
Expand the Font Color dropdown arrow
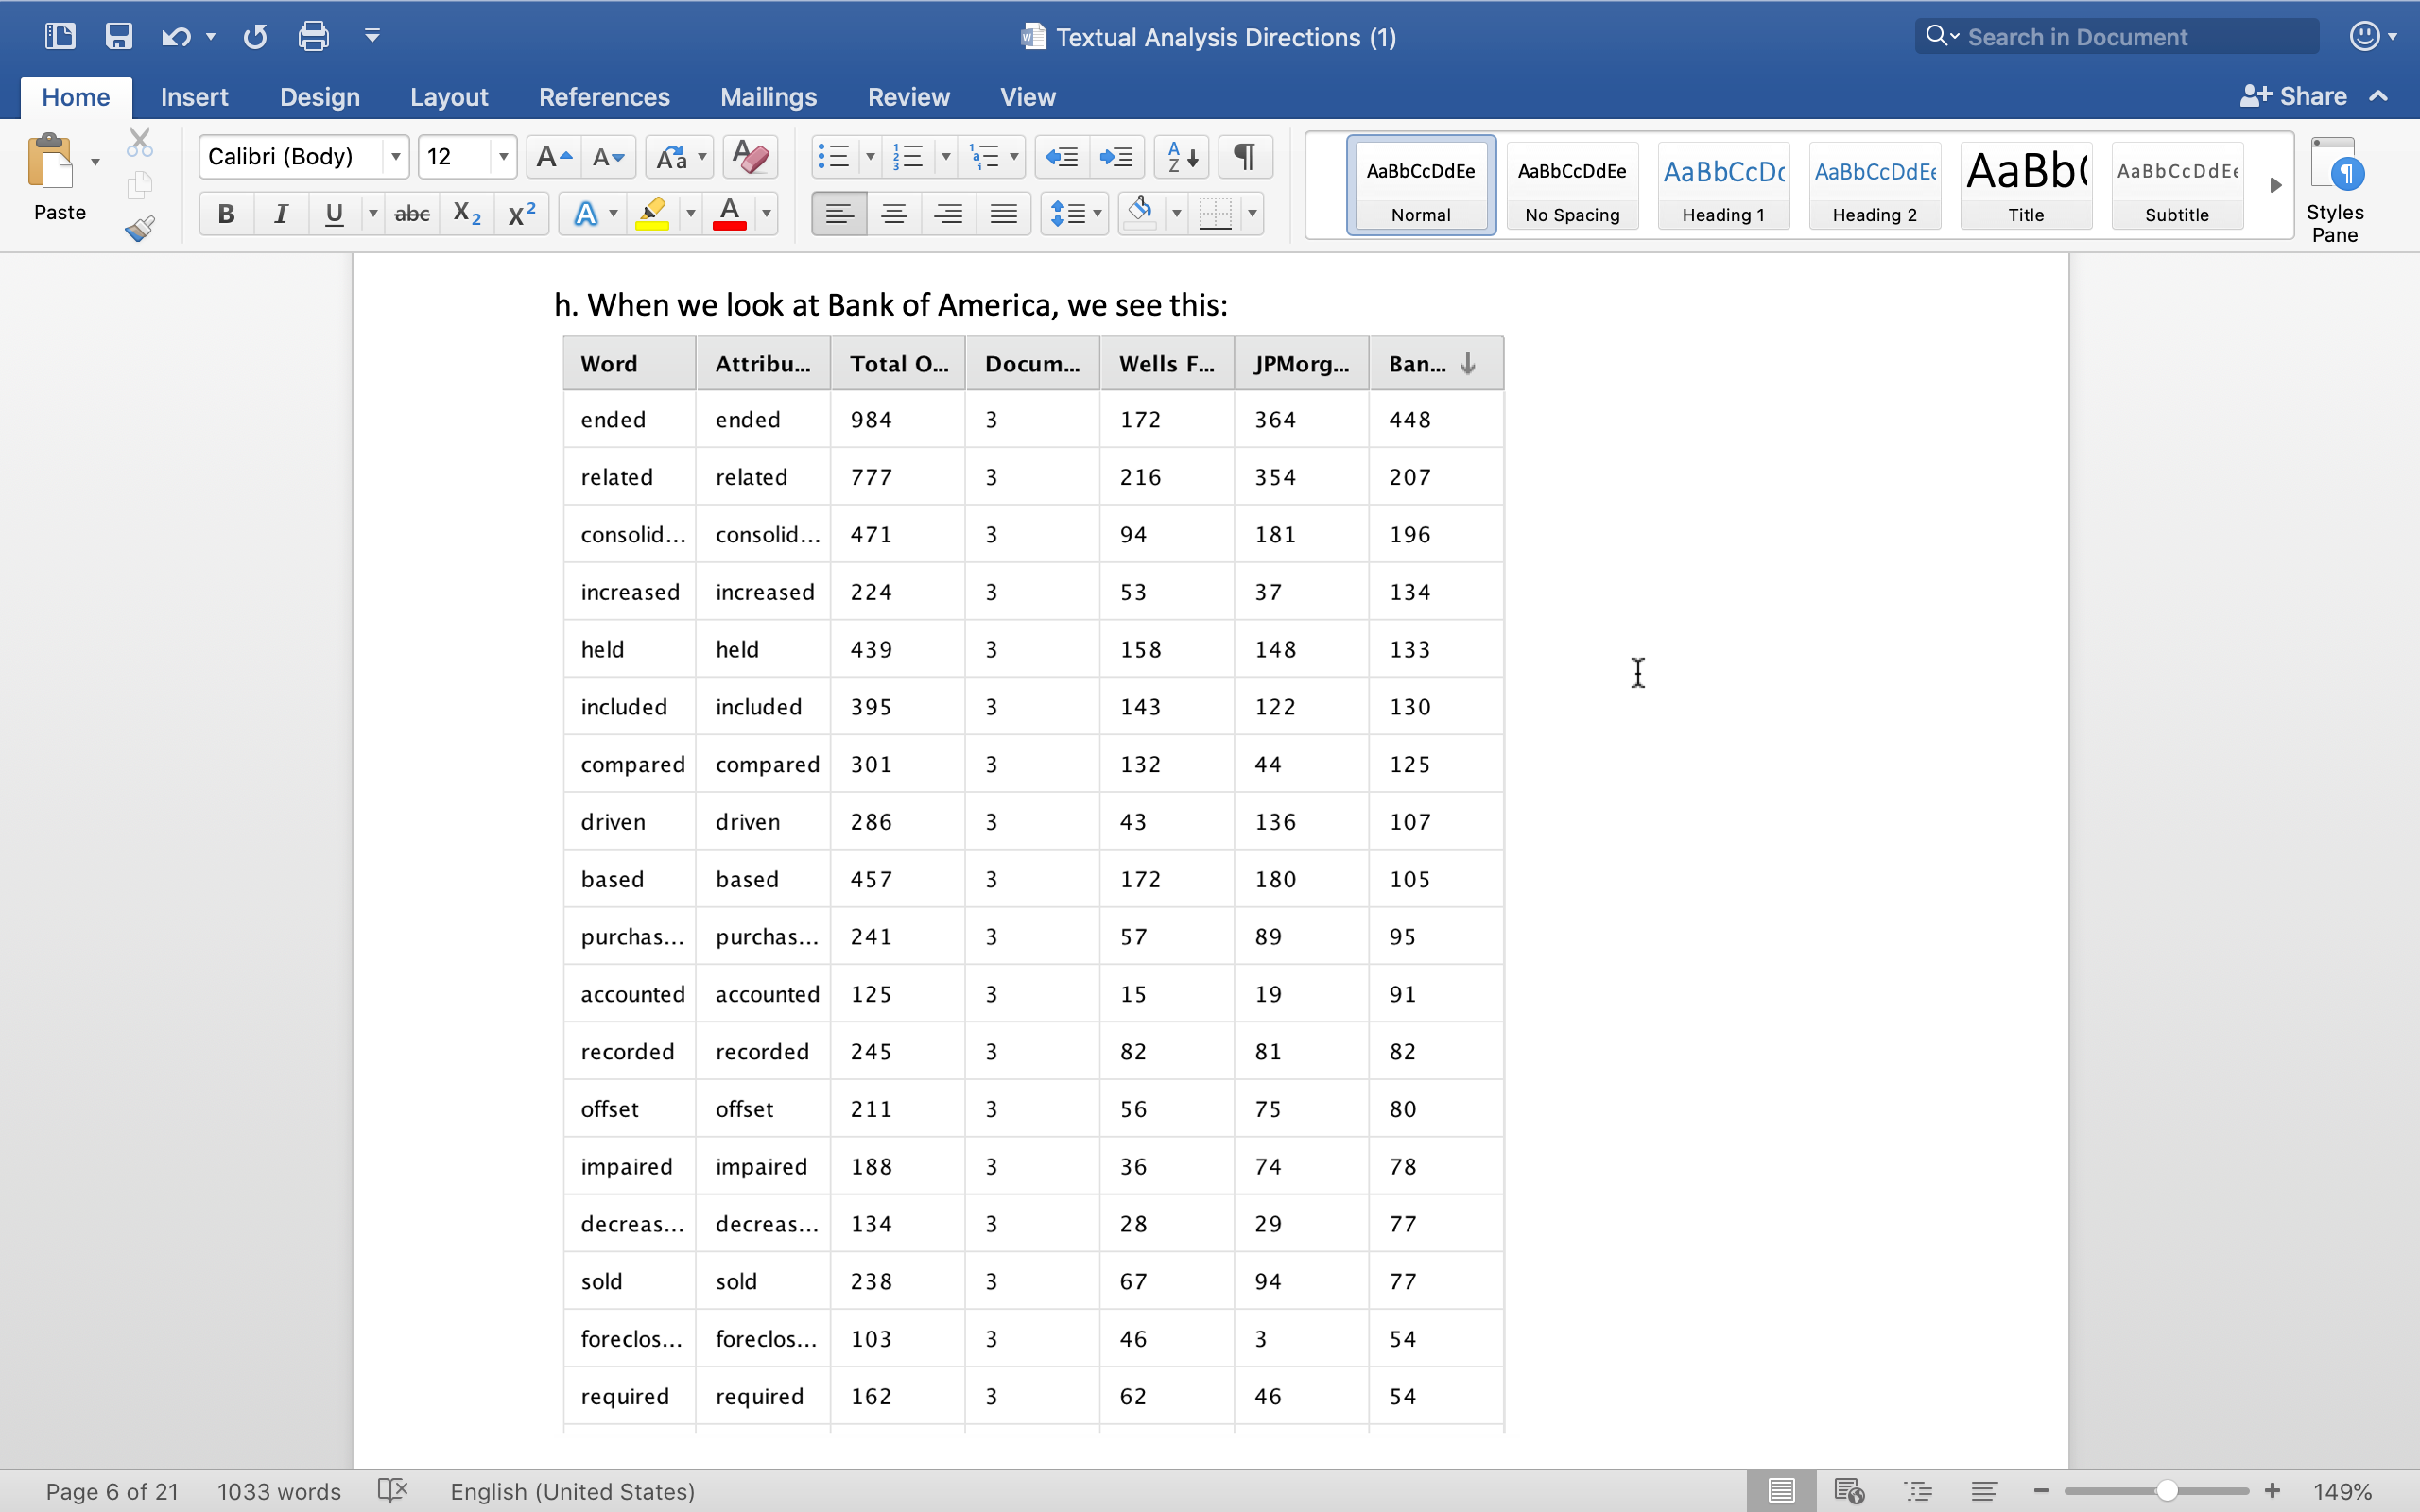pos(765,213)
